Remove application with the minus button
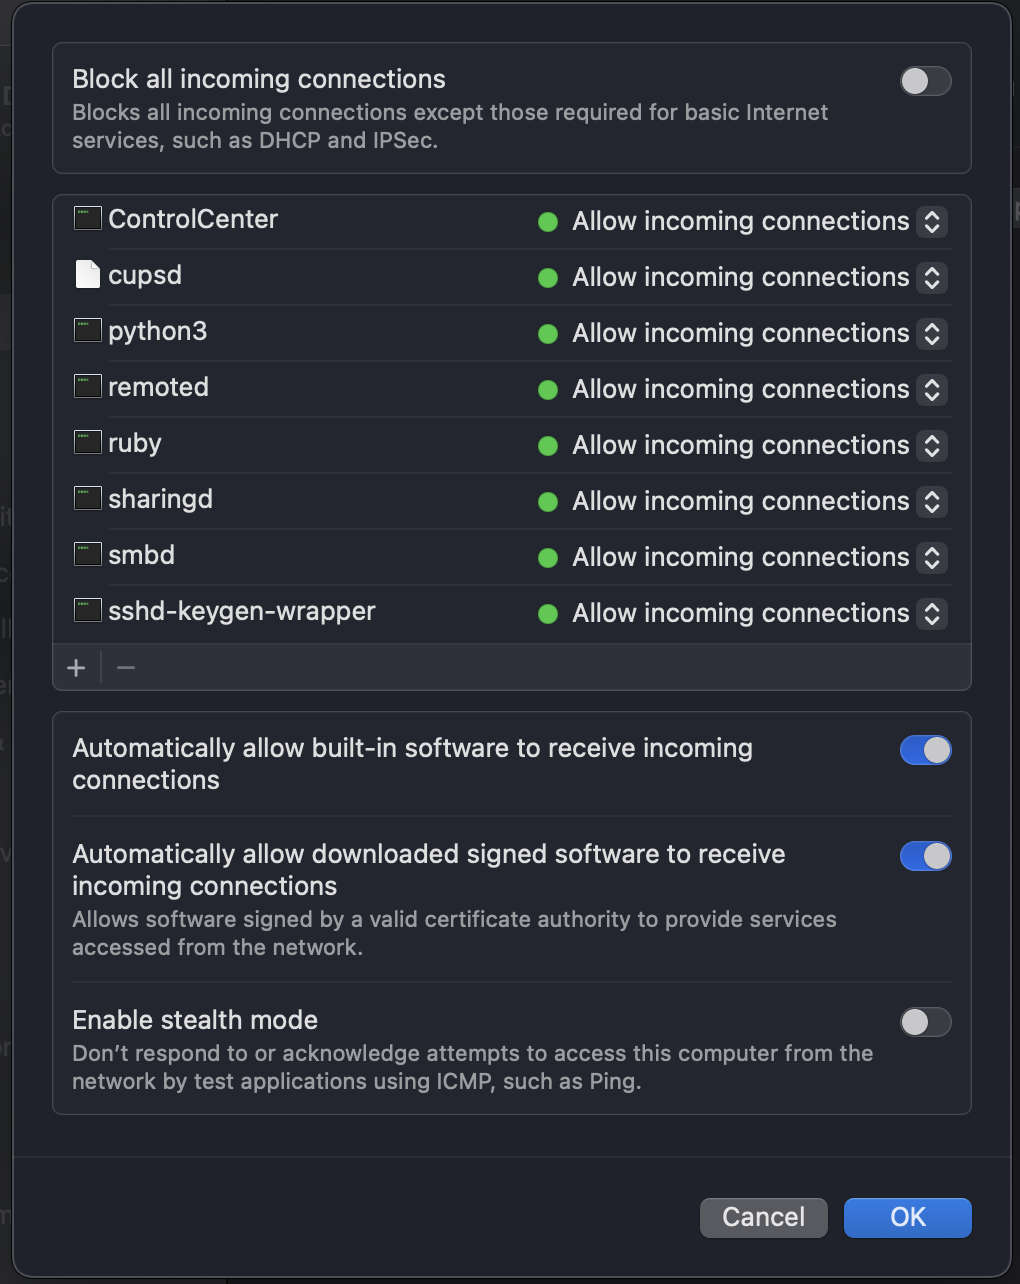This screenshot has width=1020, height=1284. point(126,668)
